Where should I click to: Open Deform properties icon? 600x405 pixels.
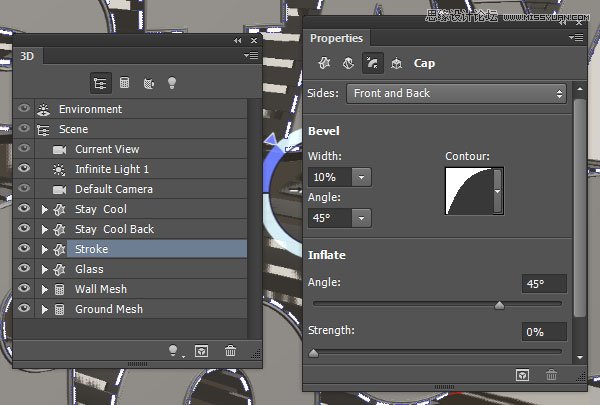click(348, 63)
